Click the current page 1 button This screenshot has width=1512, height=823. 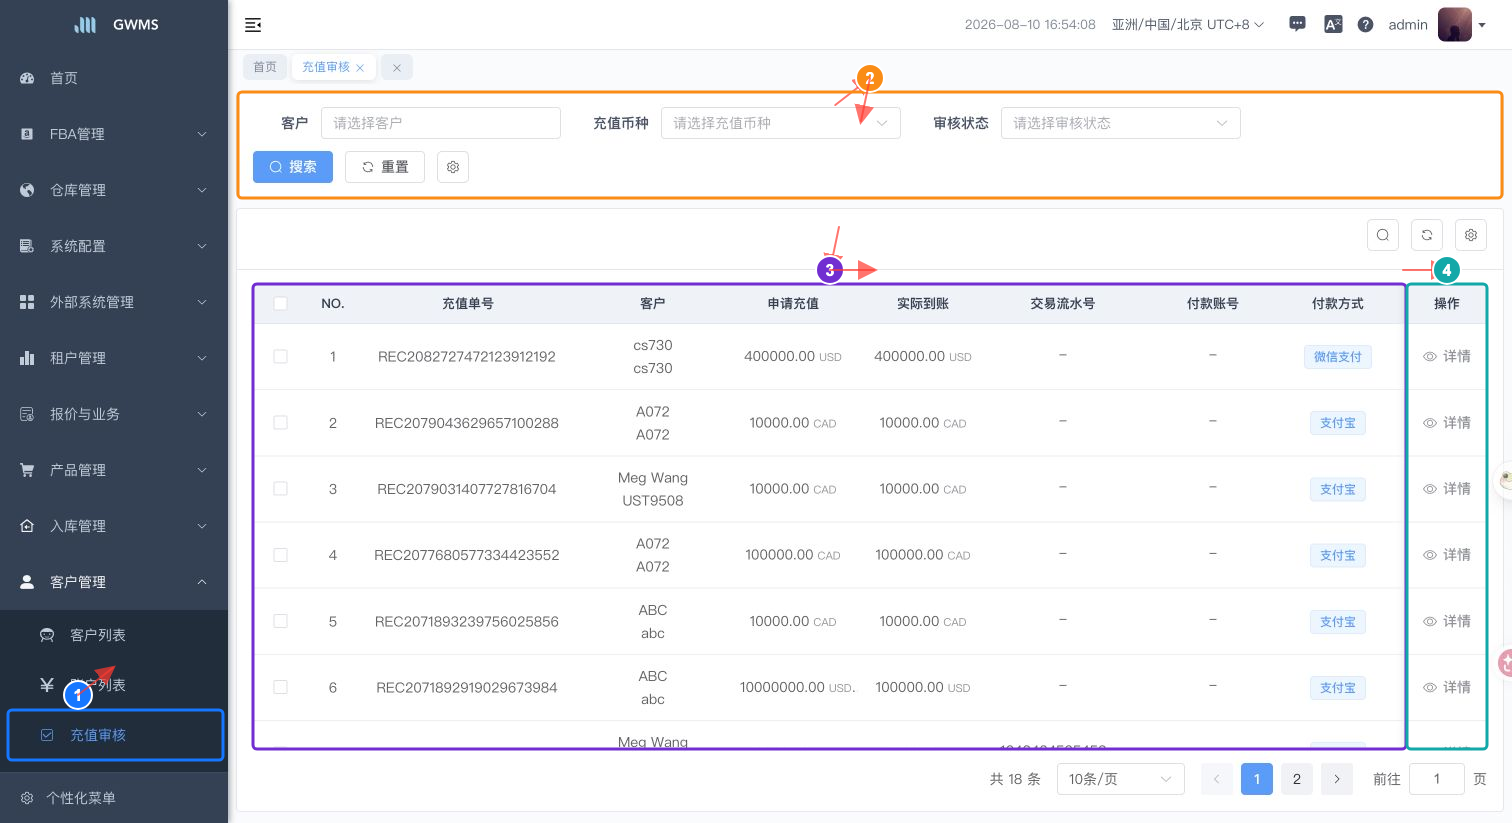click(1257, 779)
